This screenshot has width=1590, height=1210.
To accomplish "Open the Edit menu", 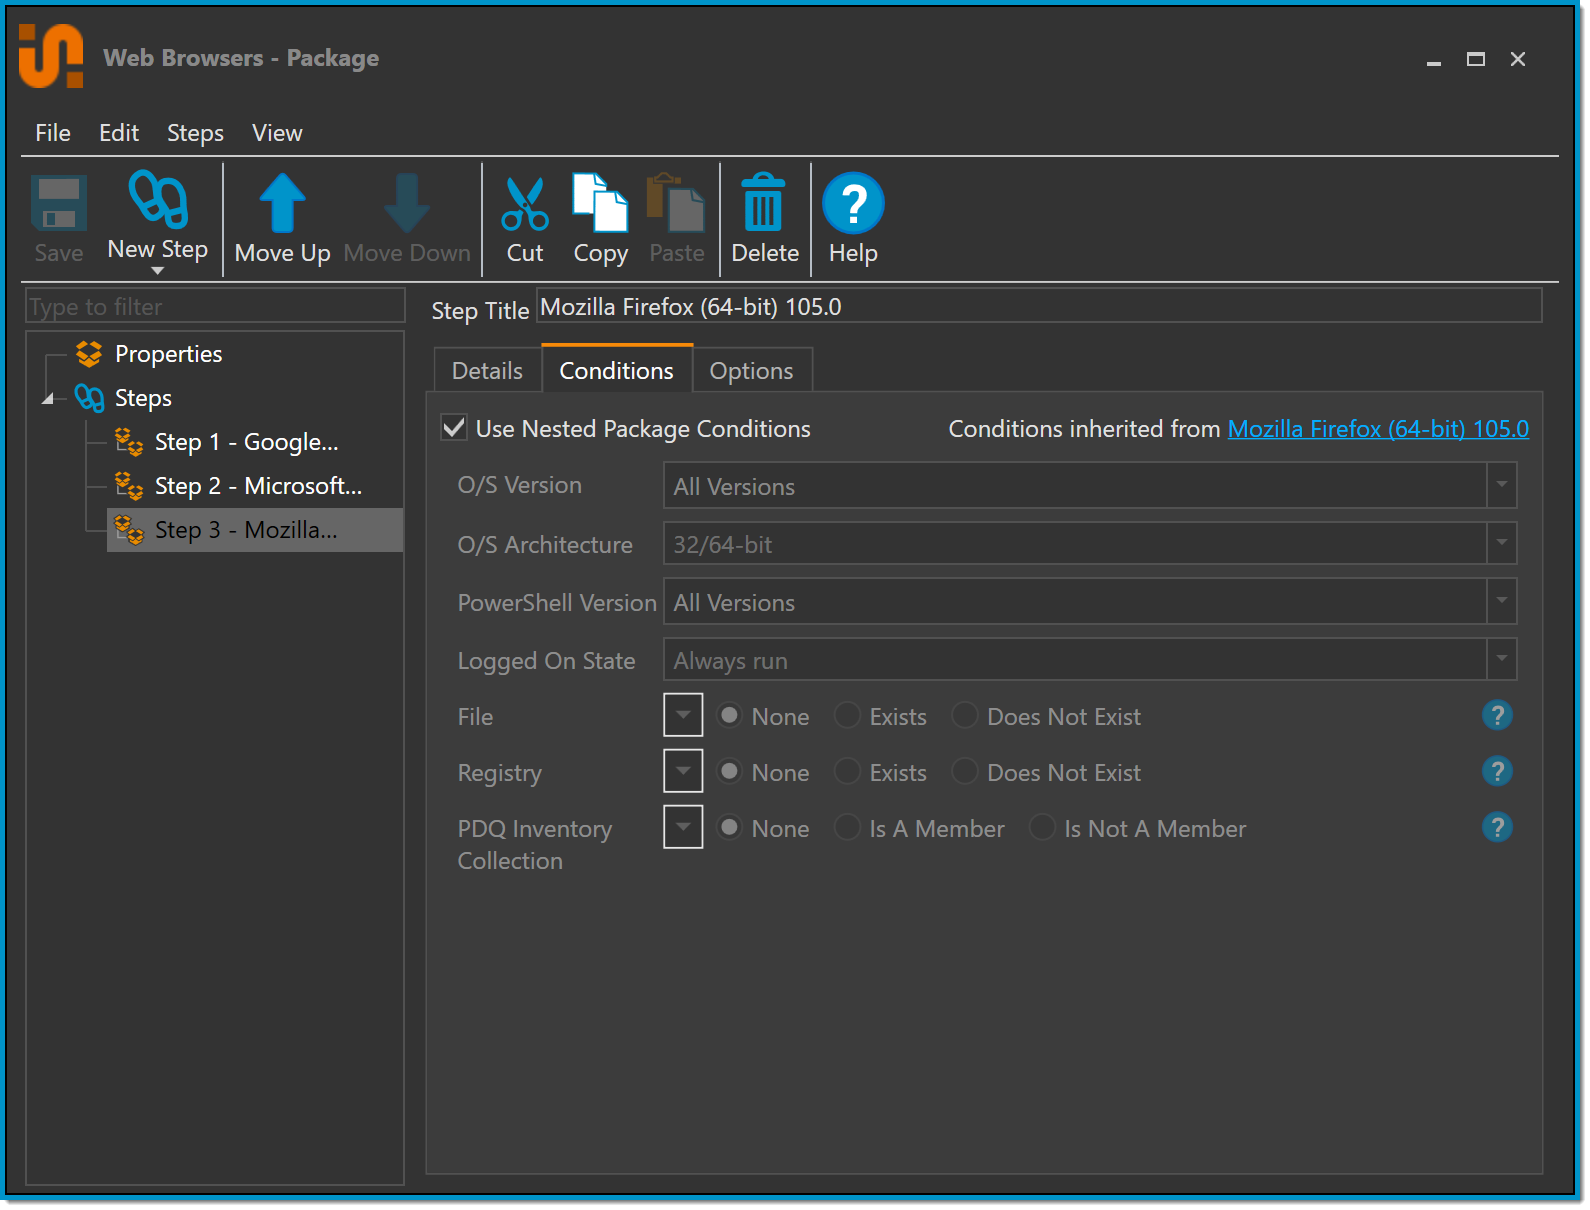I will tap(119, 133).
